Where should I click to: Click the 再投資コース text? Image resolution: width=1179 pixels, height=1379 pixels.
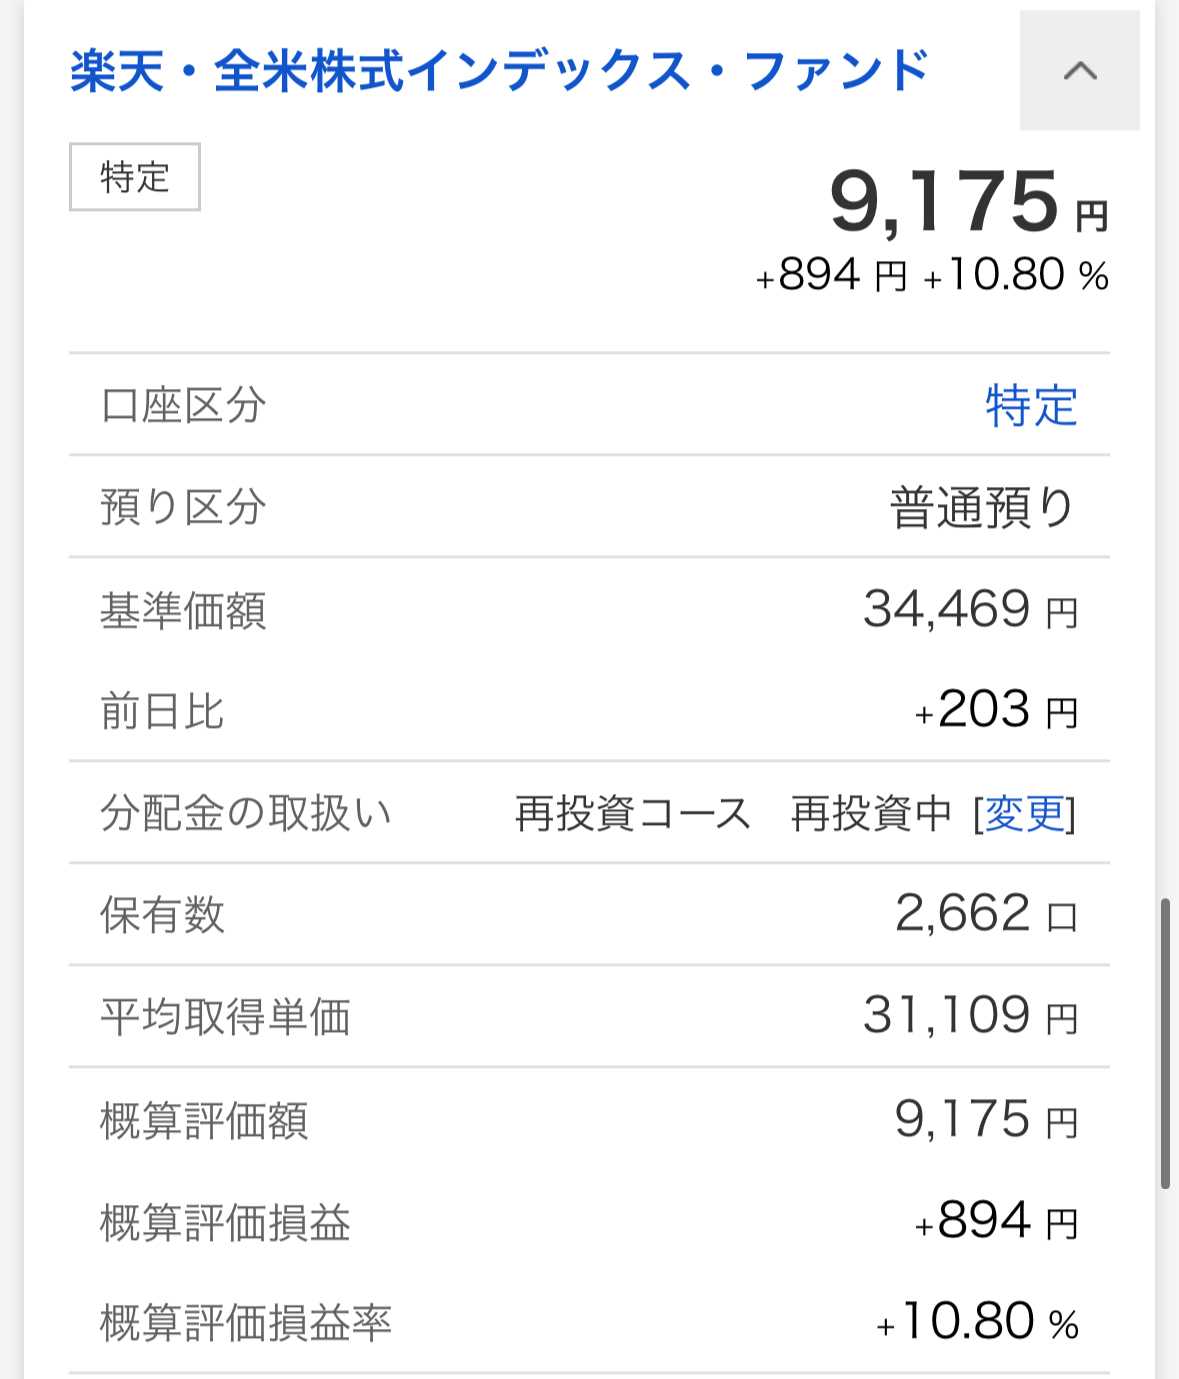[632, 814]
